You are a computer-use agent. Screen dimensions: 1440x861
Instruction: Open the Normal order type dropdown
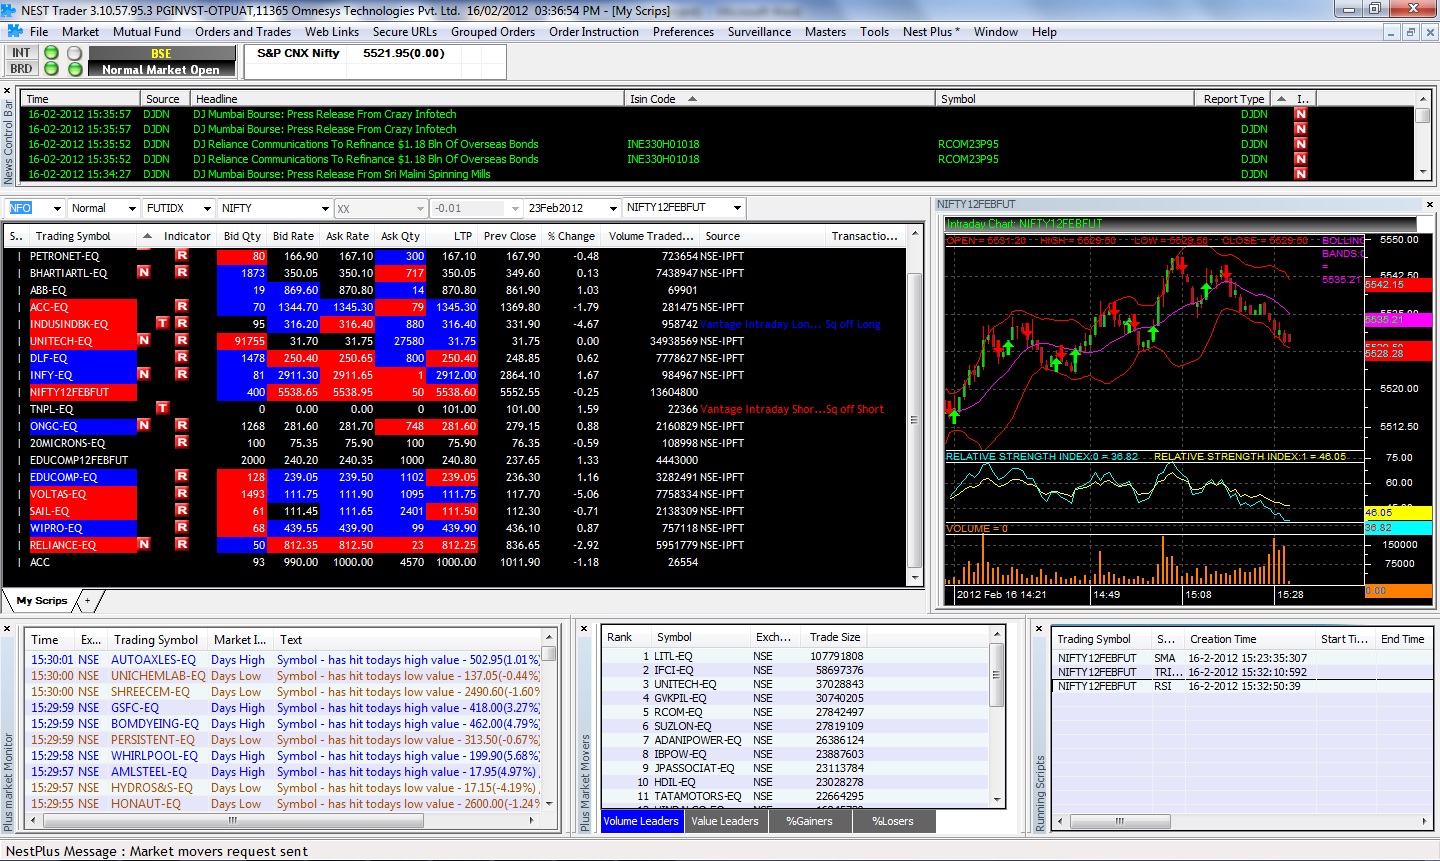[x=131, y=208]
